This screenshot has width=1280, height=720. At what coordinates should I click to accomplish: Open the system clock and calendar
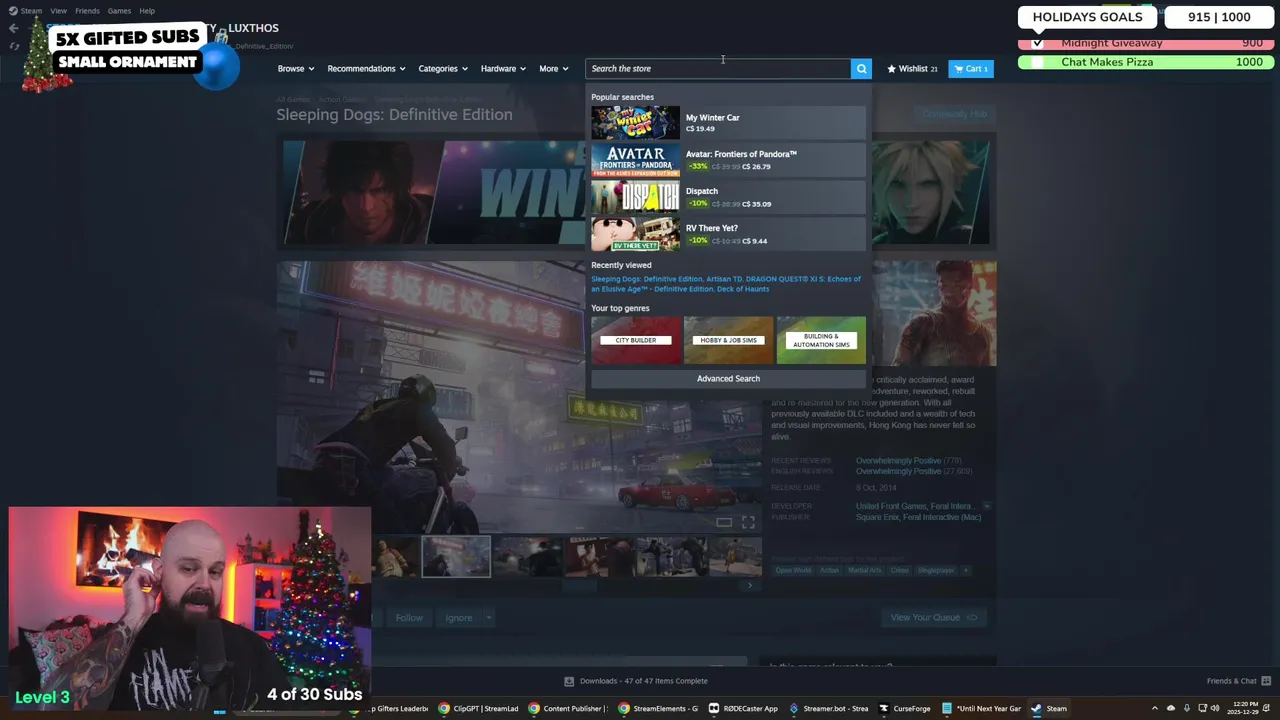[x=1241, y=708]
